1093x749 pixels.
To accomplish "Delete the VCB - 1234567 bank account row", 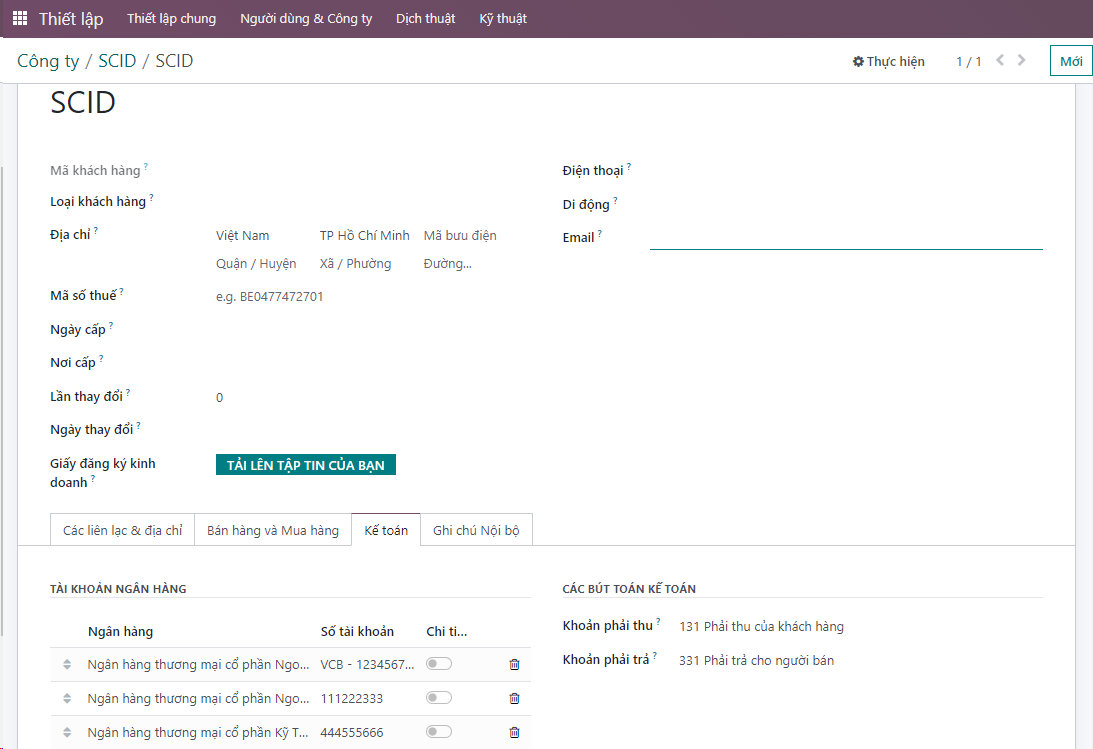I will [x=514, y=665].
